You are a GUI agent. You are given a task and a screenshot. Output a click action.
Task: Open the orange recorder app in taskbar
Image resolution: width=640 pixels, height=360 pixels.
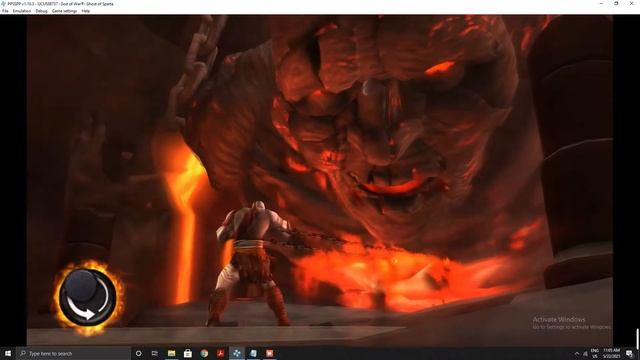pyautogui.click(x=269, y=353)
